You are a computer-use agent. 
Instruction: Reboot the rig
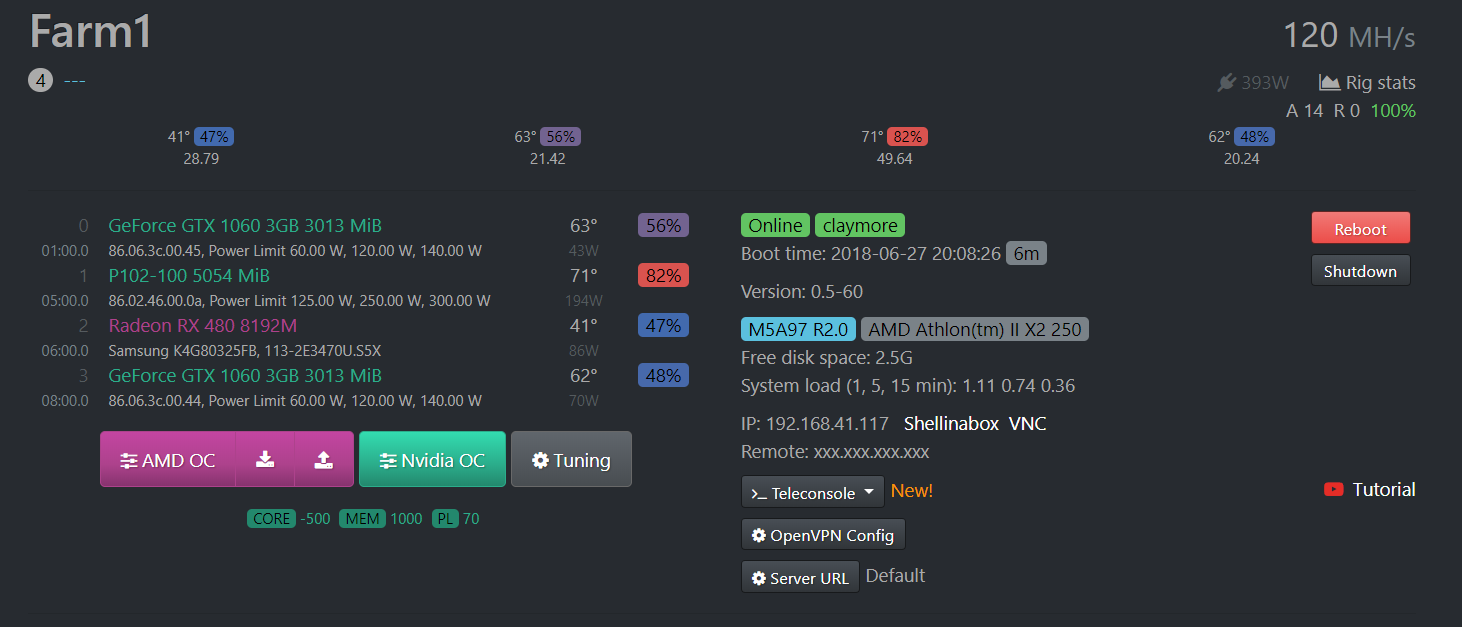1360,228
